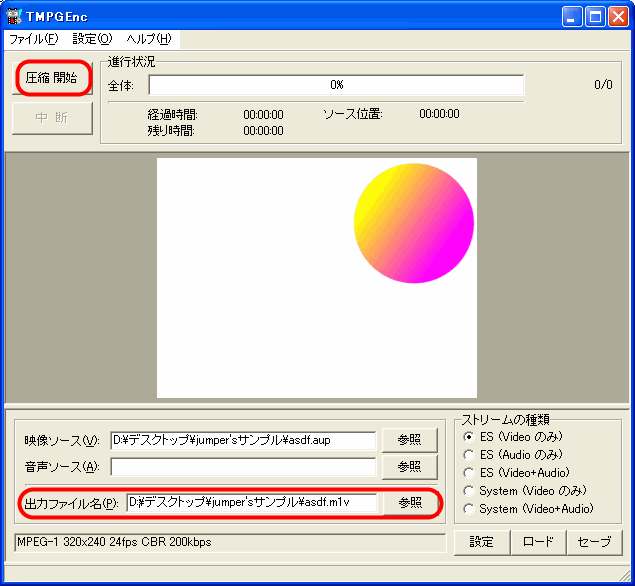The image size is (635, 586).
Task: Select ES (Video+Audio) stream type
Action: [x=469, y=473]
